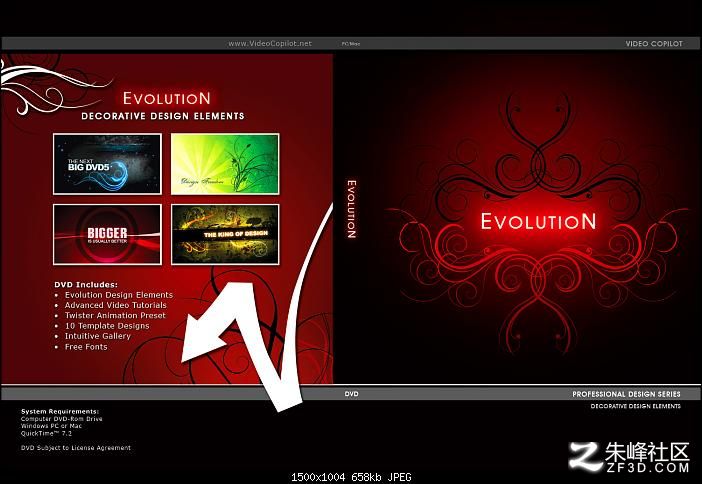Click the 'System Requirements:' heading
Screen dimensions: 702x484
pos(60,411)
